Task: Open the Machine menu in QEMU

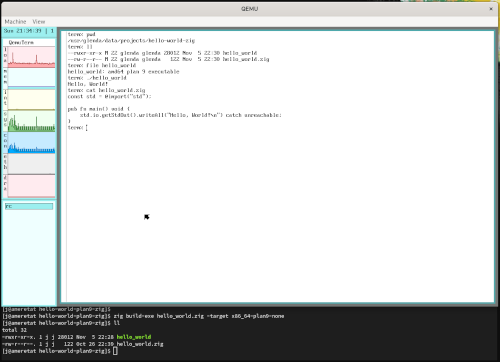Action: [15, 22]
